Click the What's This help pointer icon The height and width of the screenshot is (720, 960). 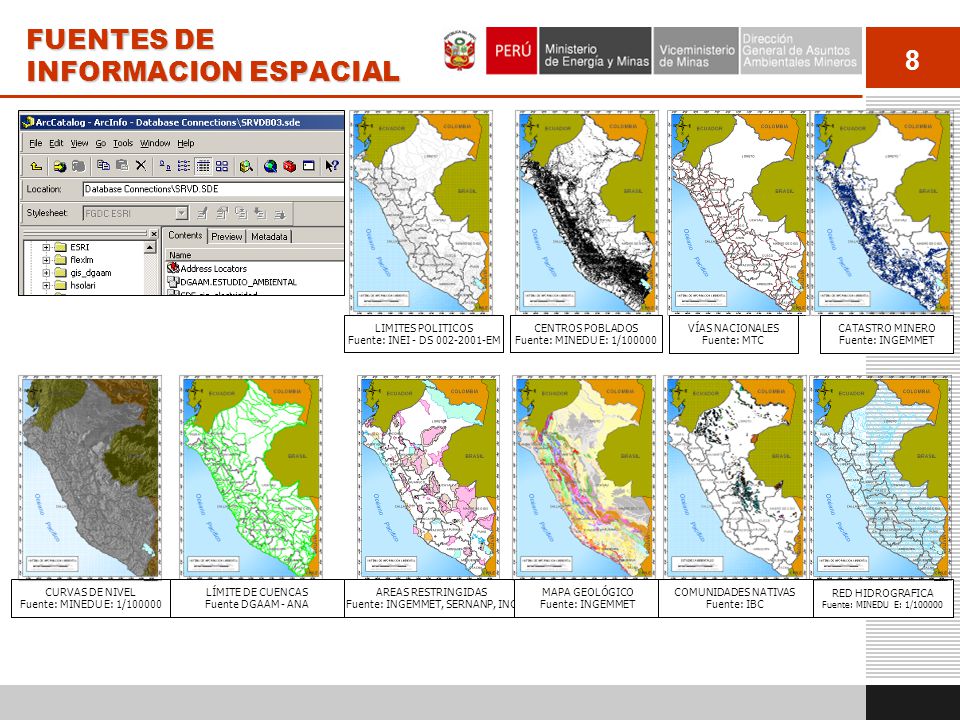(332, 165)
